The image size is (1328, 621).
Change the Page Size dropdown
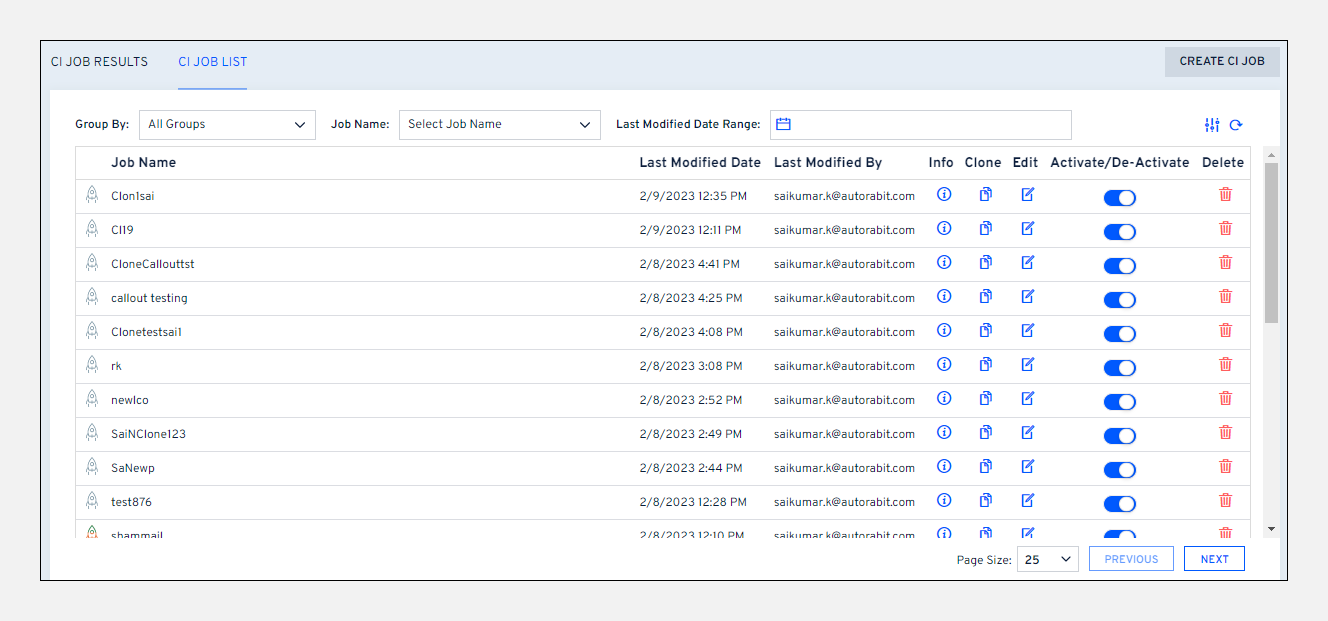pos(1047,559)
